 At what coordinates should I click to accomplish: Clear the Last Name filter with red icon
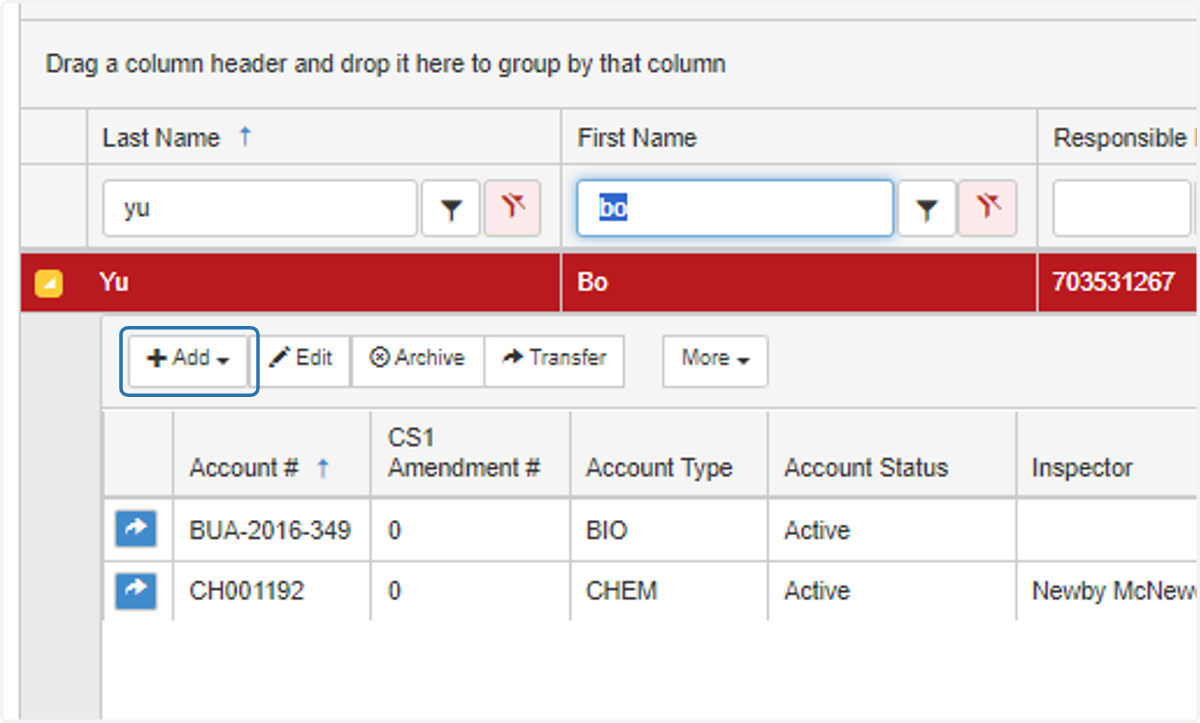coord(513,208)
